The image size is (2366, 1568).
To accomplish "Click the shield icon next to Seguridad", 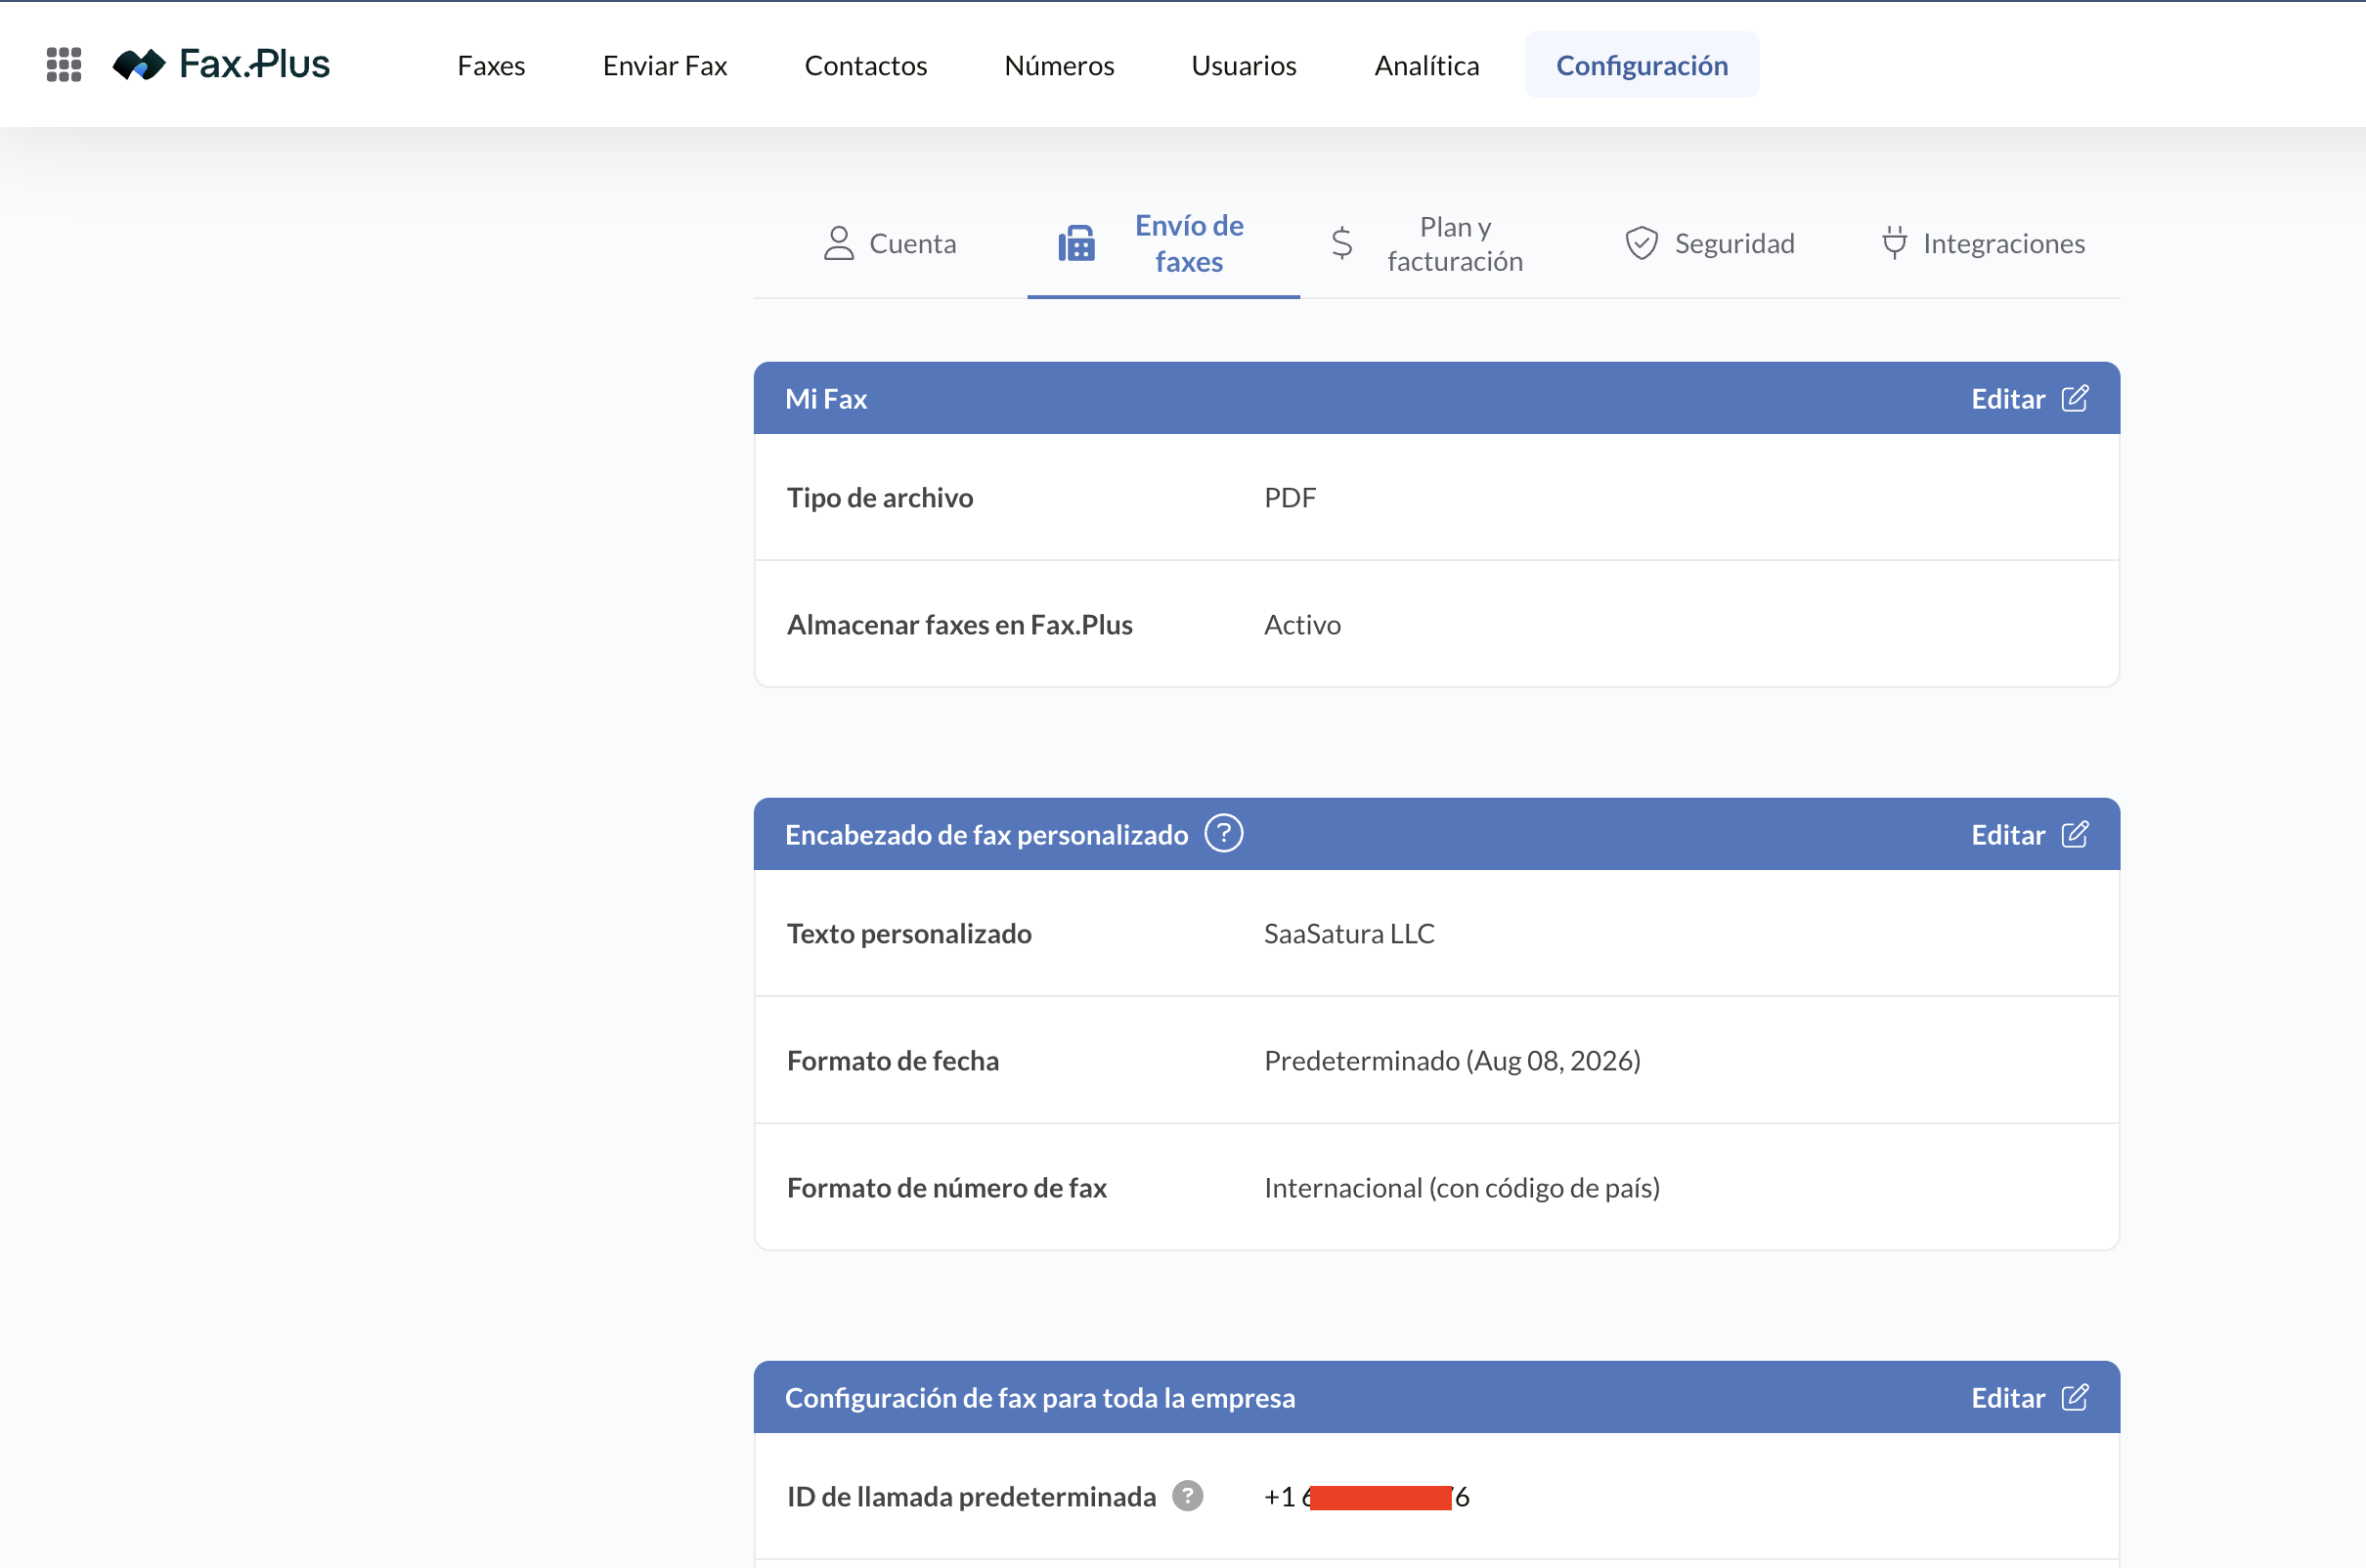I will coord(1641,243).
